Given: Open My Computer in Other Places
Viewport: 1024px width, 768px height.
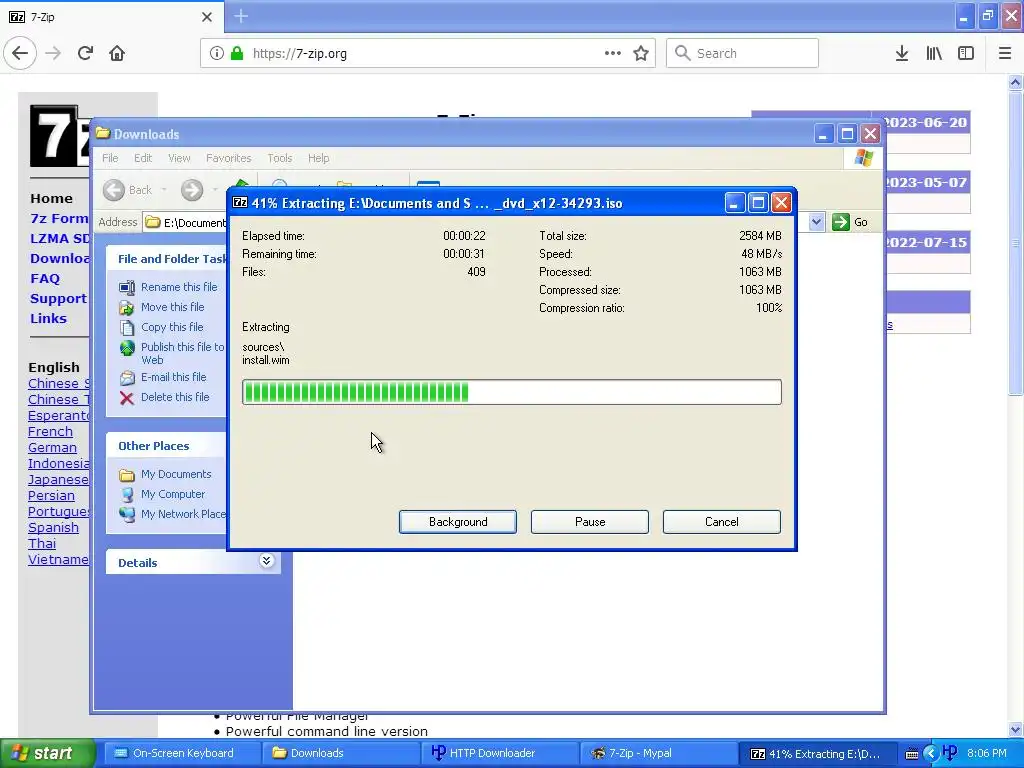Looking at the screenshot, I should (x=172, y=494).
